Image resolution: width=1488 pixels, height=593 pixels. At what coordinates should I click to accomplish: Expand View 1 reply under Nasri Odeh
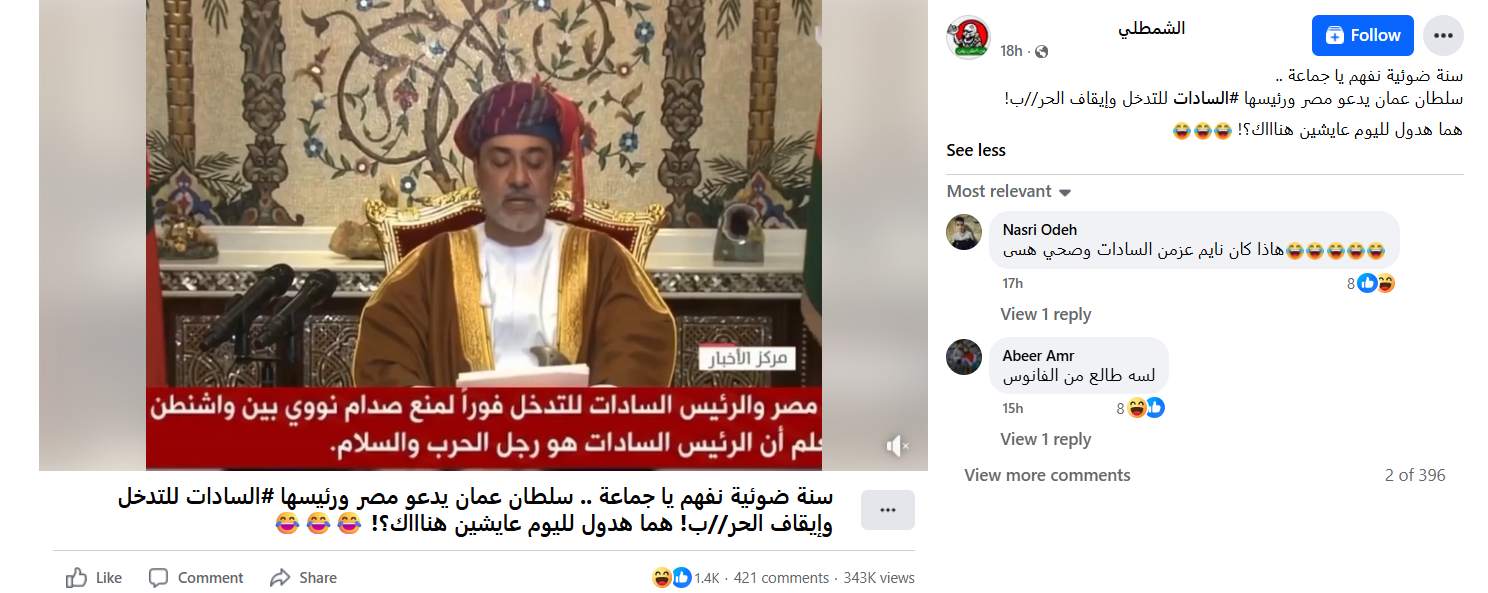(x=1045, y=314)
